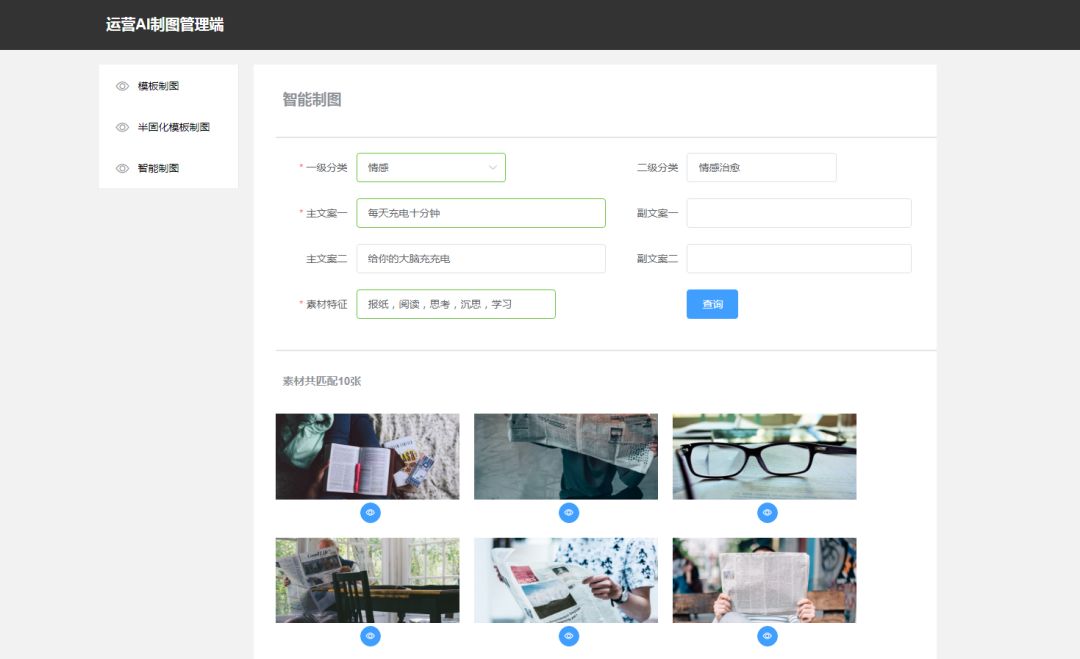Click the empty 副文案二 input field
Viewport: 1080px width, 659px height.
coord(799,258)
